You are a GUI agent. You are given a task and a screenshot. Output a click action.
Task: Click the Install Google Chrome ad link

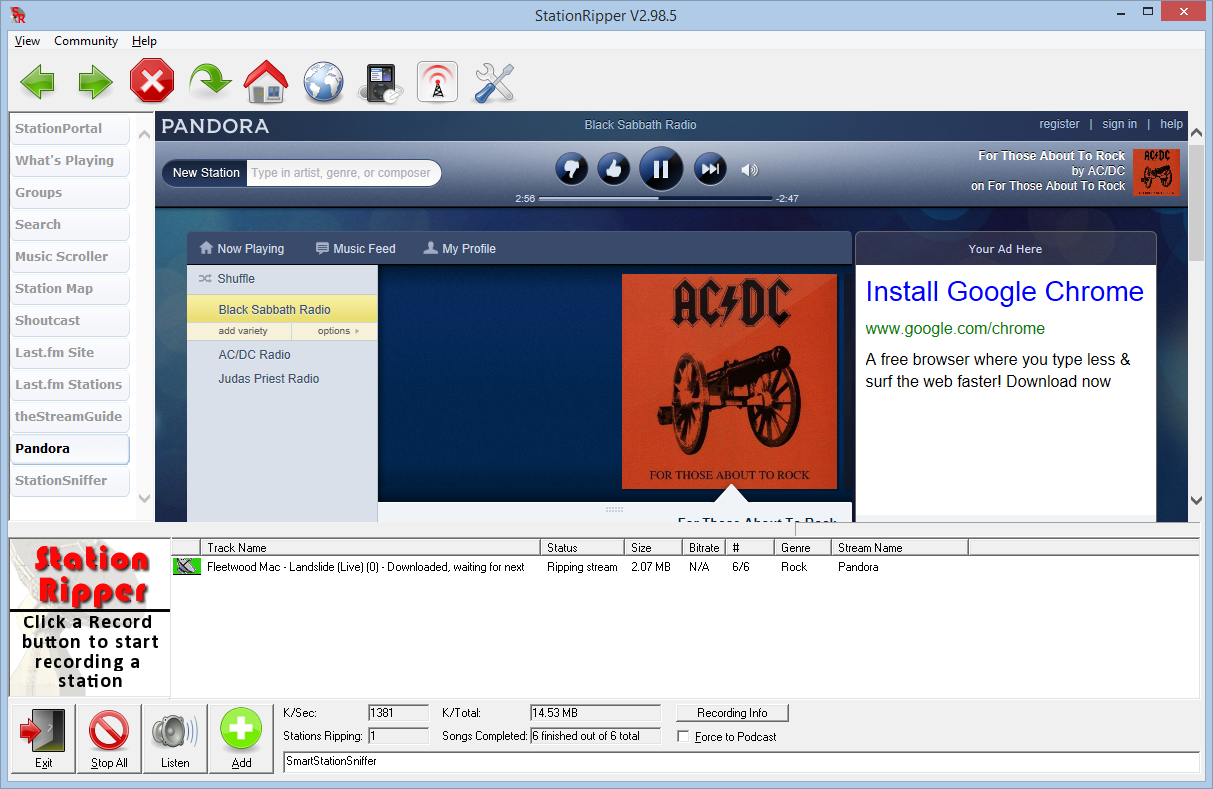(x=1004, y=292)
